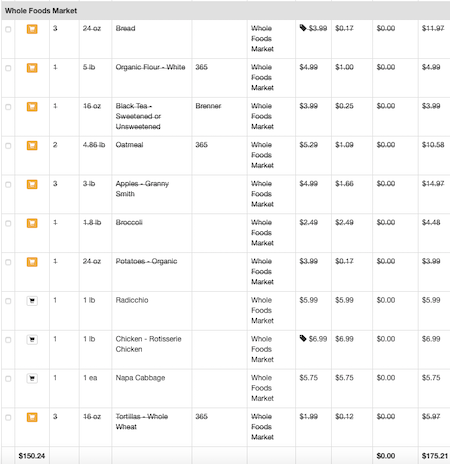Click orange cart icon for Tortillas - Whole Wheat
Screen dimensions: 450x464
tap(32, 417)
